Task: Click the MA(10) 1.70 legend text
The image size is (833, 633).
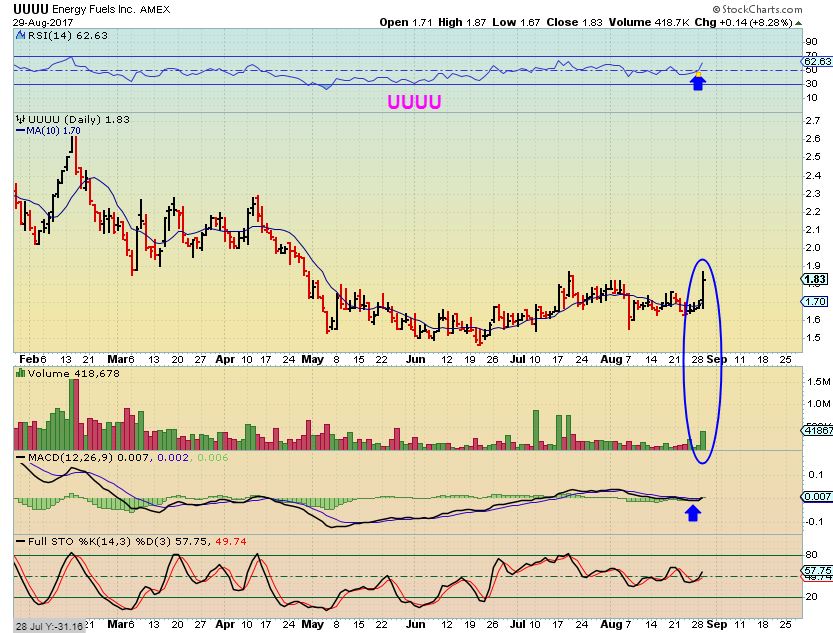Action: tap(53, 131)
